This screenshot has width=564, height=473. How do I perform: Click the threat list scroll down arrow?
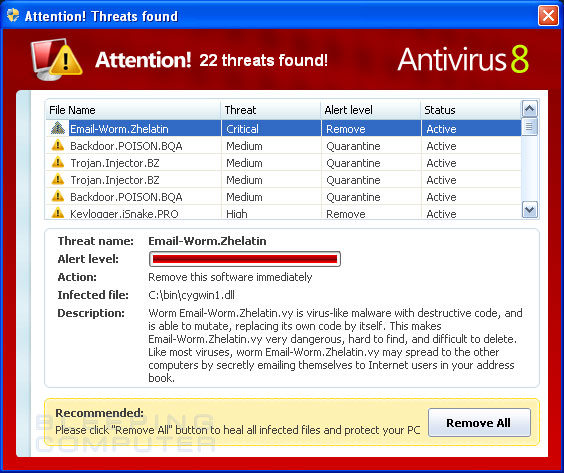pos(529,210)
